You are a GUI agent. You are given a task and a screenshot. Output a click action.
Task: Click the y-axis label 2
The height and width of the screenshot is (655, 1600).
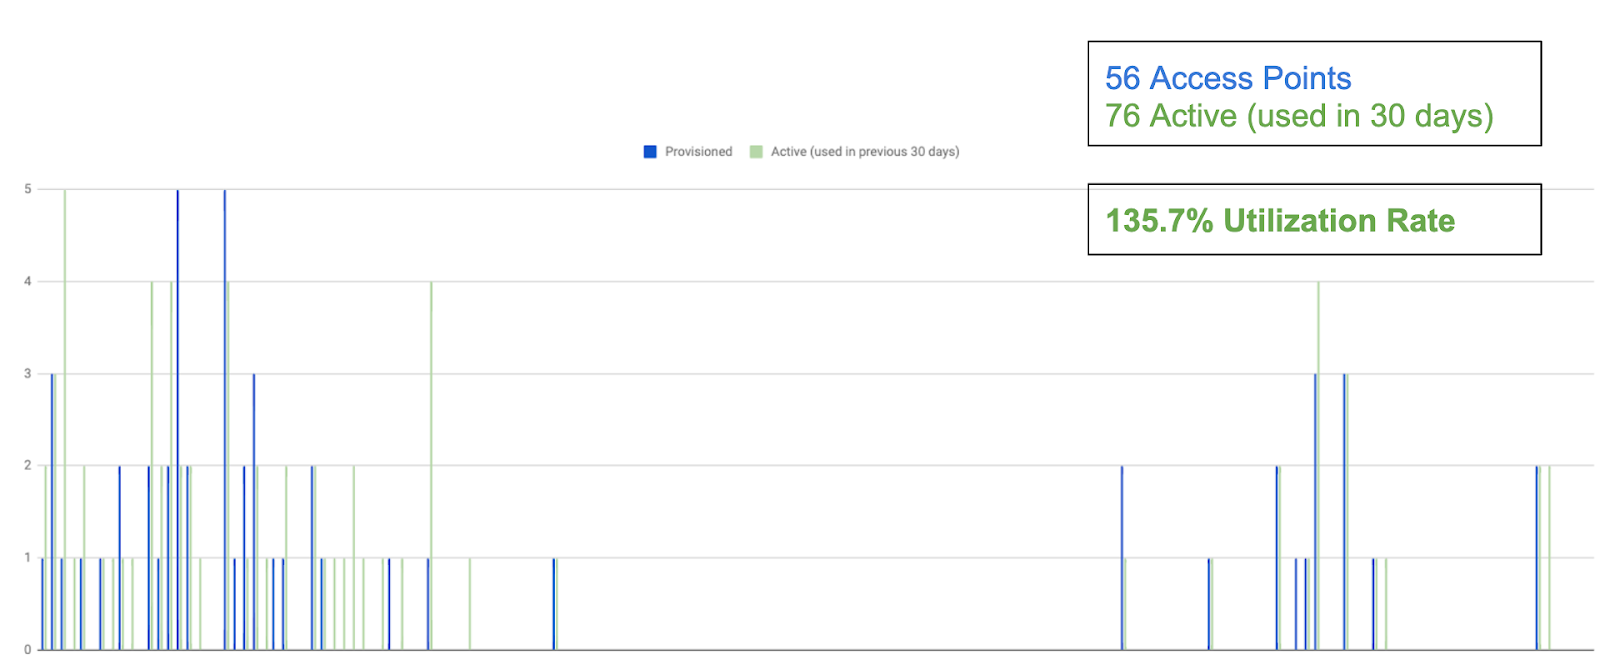point(28,466)
